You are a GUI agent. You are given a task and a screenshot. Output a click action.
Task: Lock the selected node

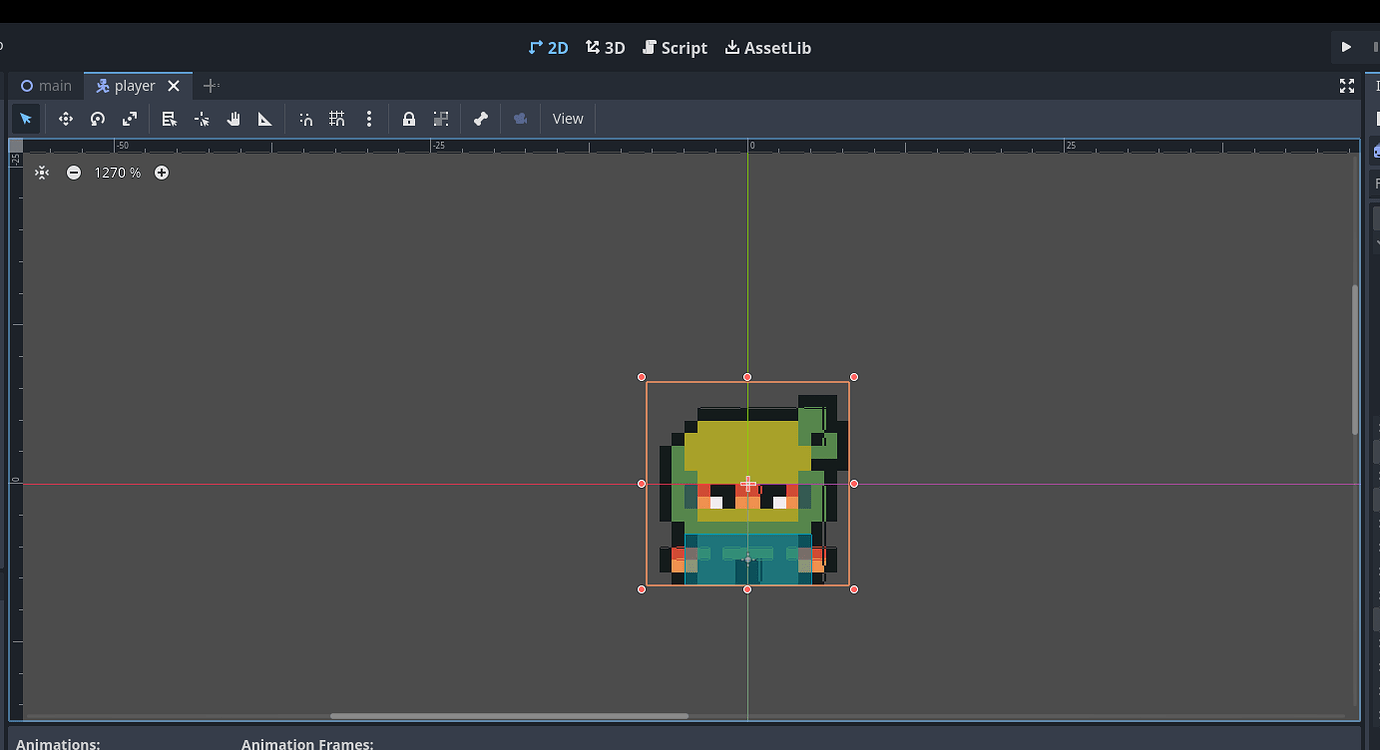[x=409, y=119]
